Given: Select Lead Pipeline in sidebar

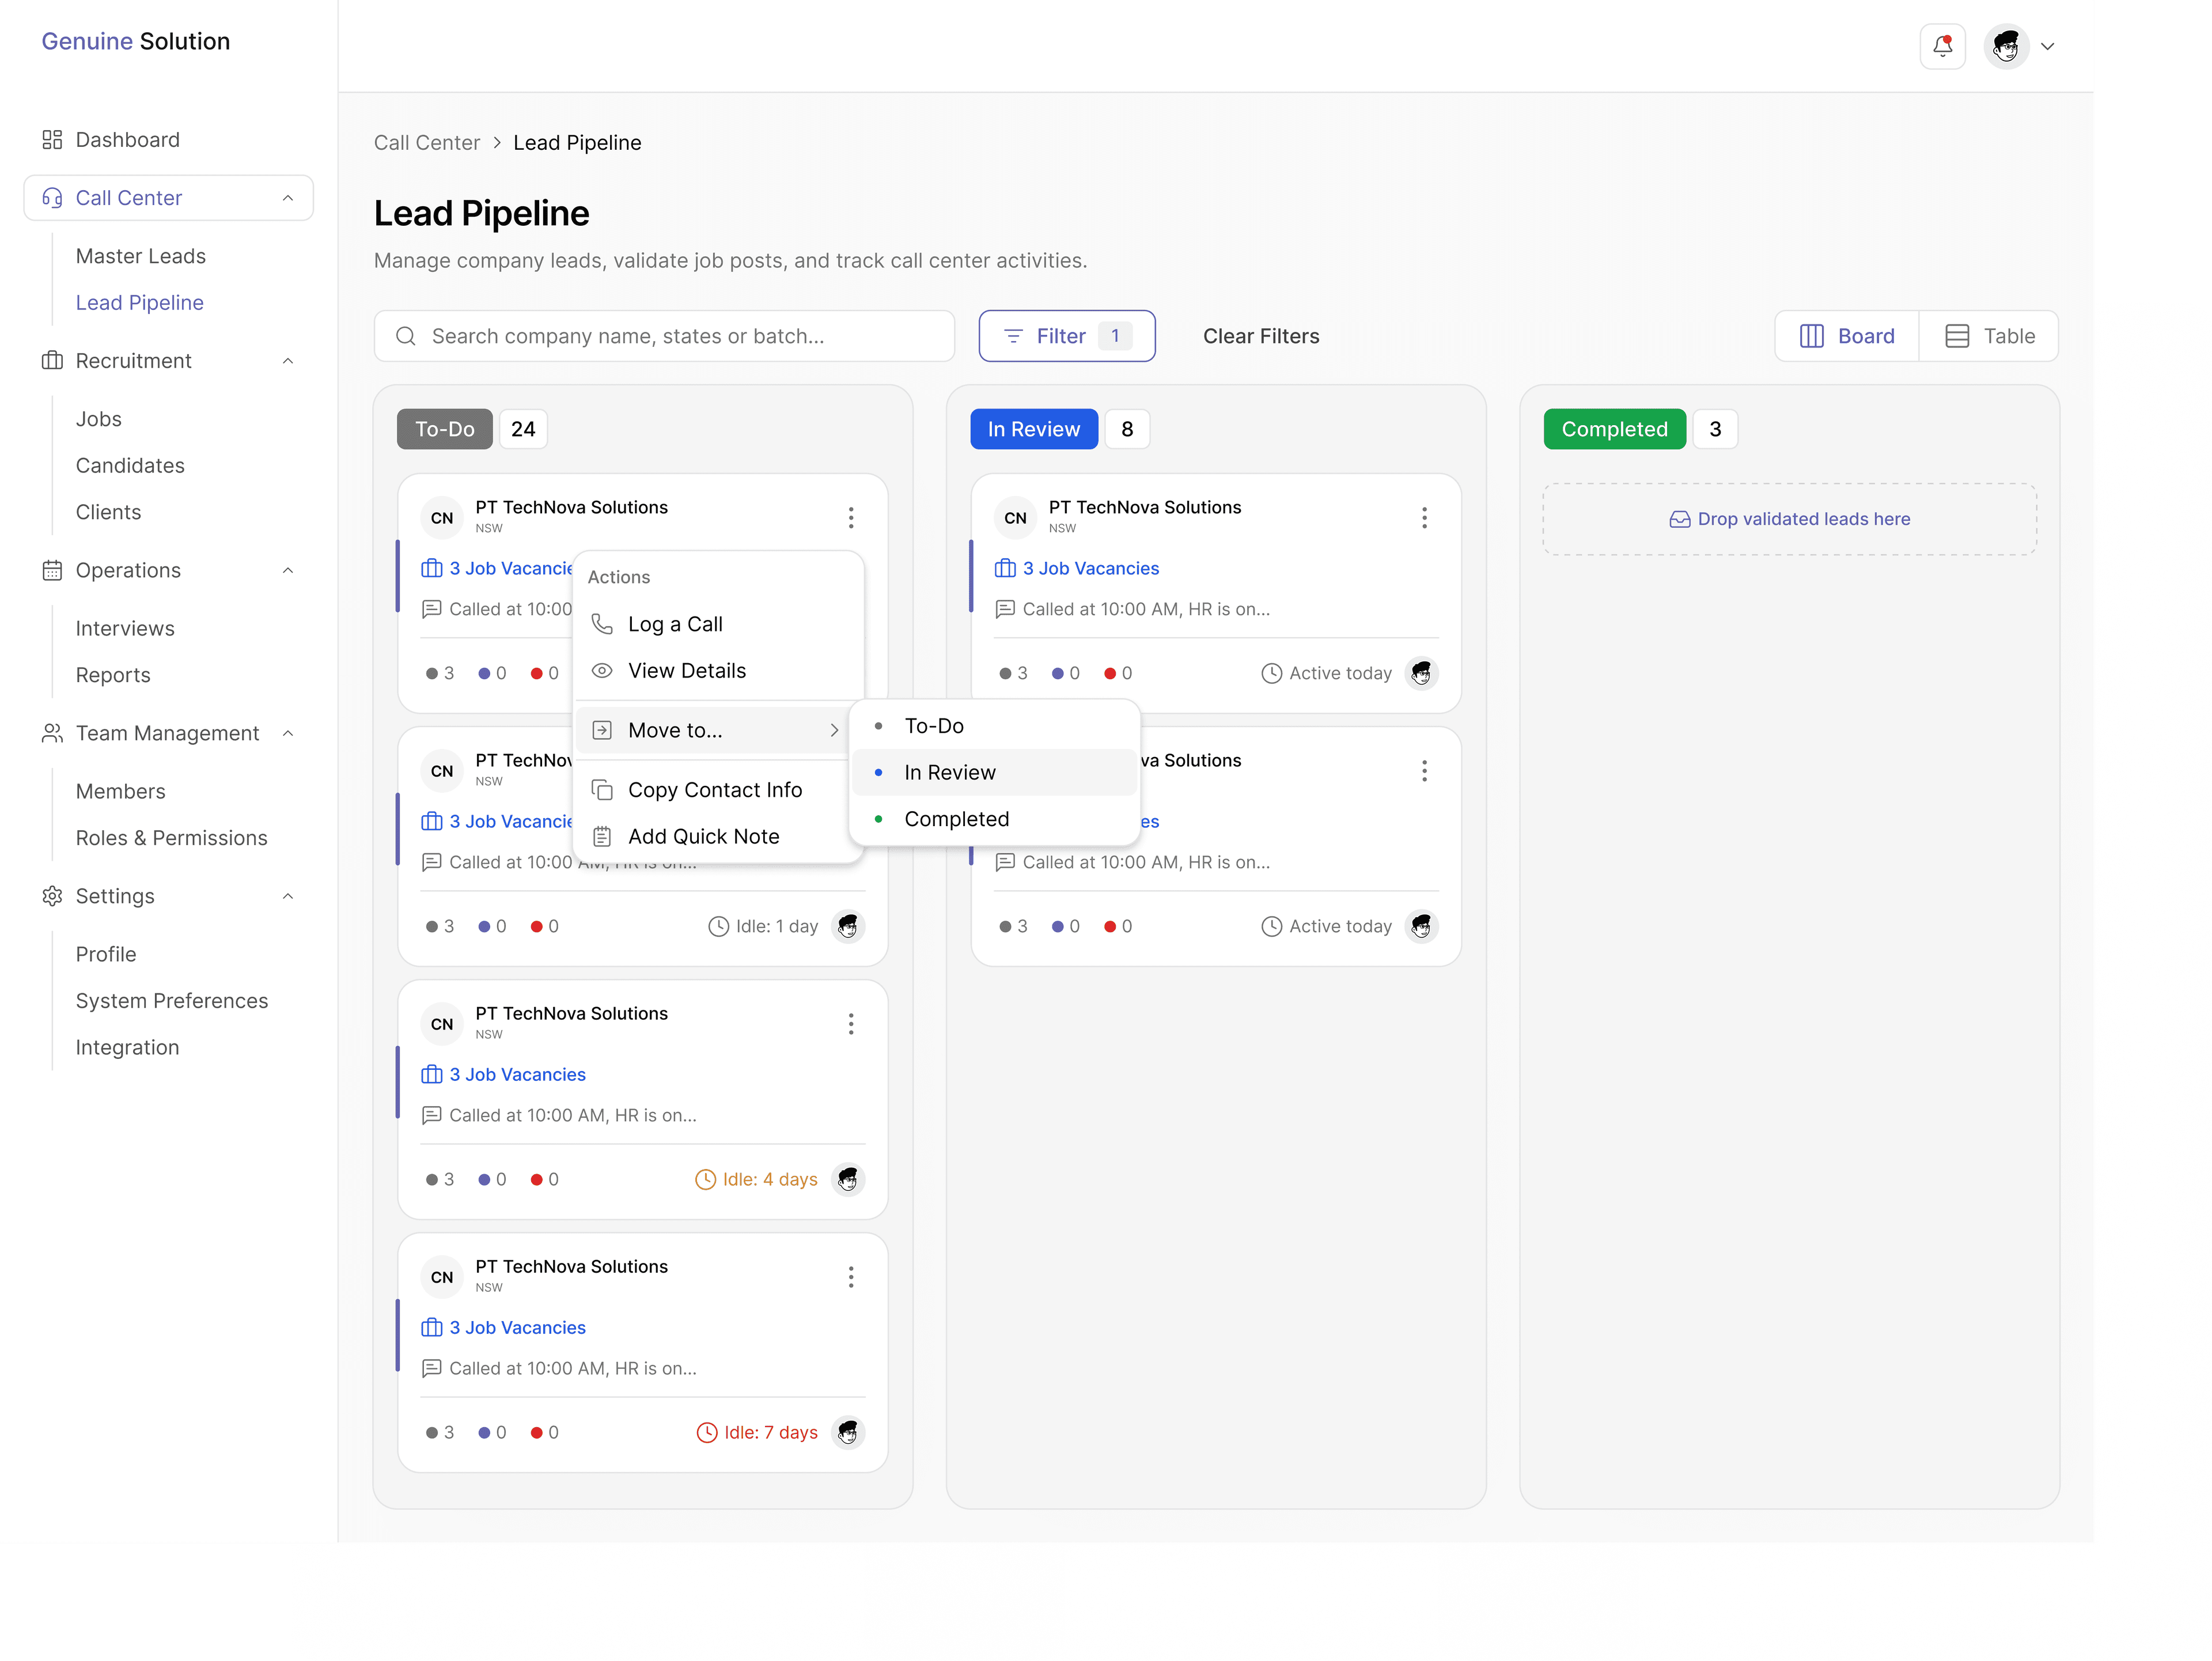Looking at the screenshot, I should 140,303.
